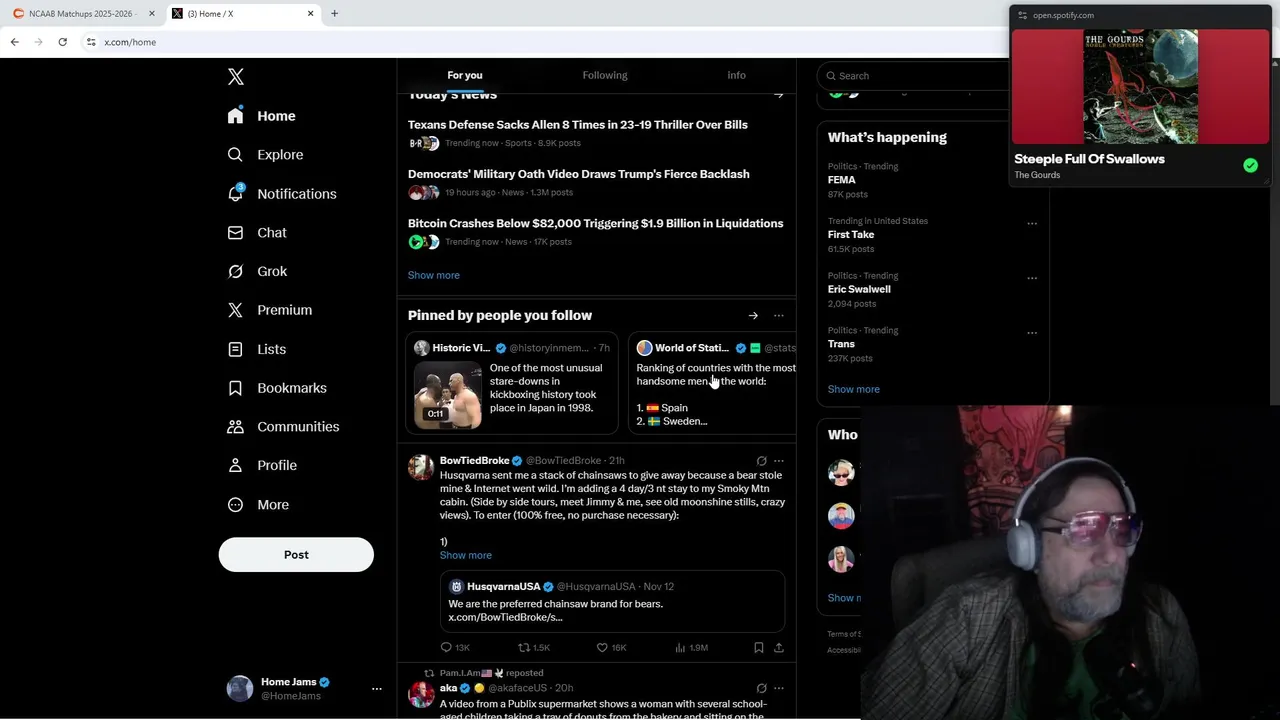
Task: Open Premium in the sidebar
Action: pyautogui.click(x=270, y=310)
